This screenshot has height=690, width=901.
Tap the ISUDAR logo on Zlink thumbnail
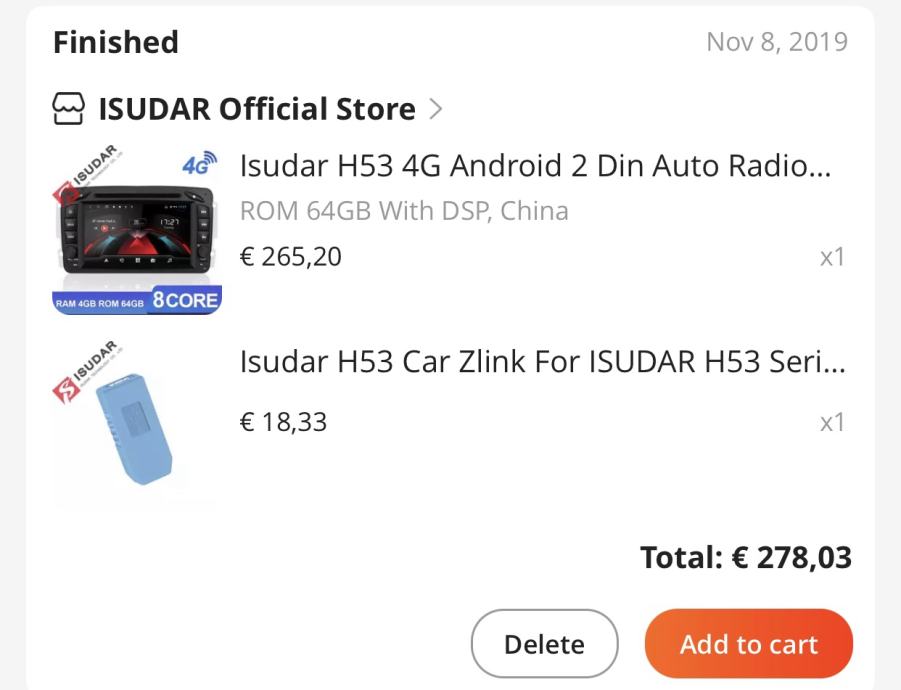(x=87, y=371)
